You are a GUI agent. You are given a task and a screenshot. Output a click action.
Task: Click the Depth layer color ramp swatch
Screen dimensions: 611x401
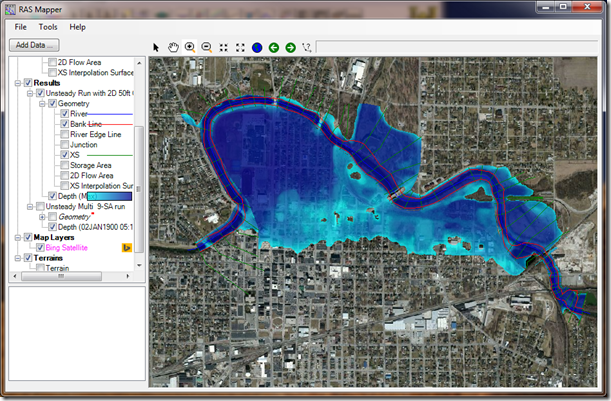coord(110,196)
